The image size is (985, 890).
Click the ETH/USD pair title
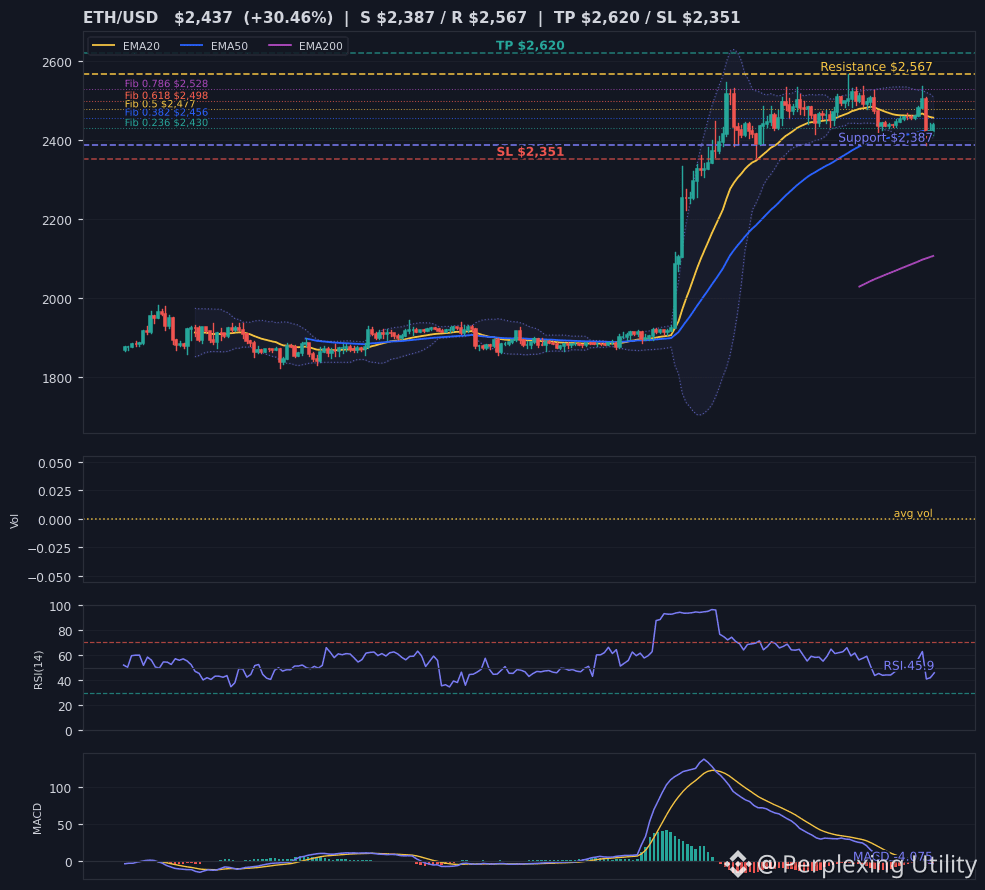(121, 18)
